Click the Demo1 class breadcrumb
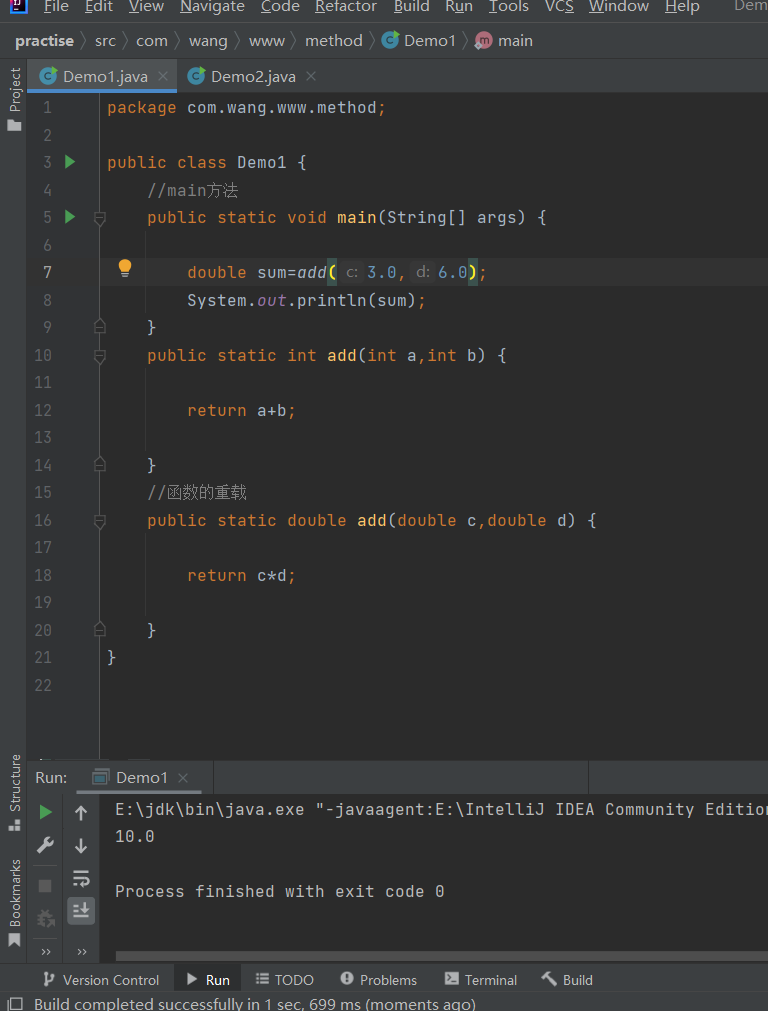768x1011 pixels. click(419, 41)
